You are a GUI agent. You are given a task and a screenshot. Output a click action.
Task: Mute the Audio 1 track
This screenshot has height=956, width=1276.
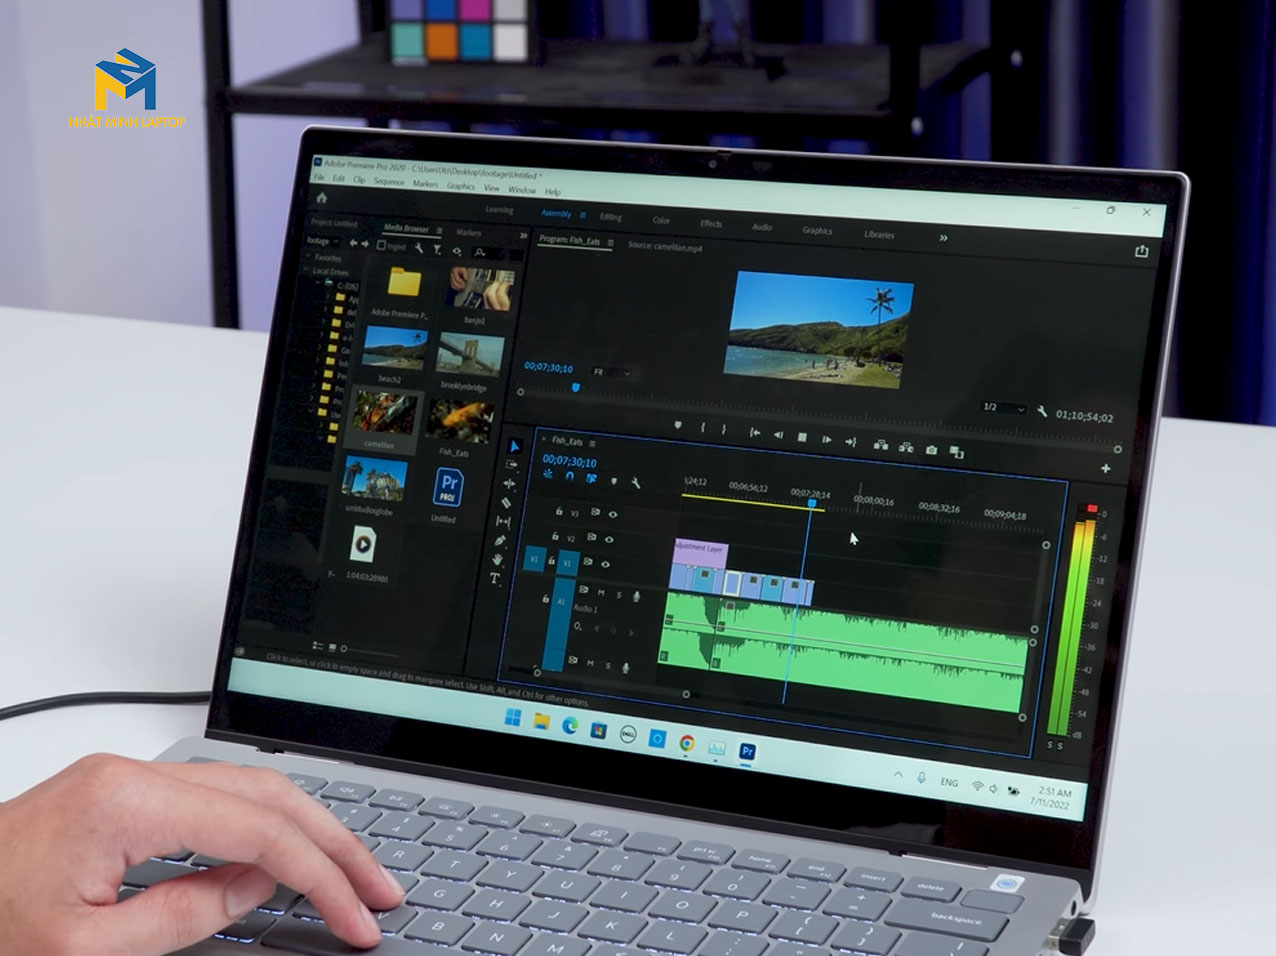tap(601, 593)
